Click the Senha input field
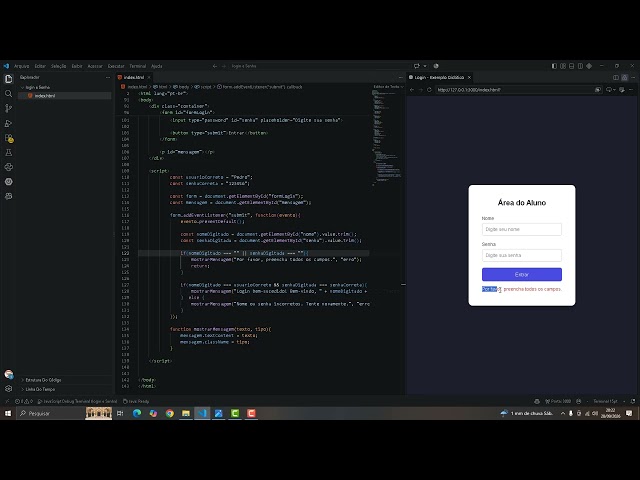 point(522,255)
